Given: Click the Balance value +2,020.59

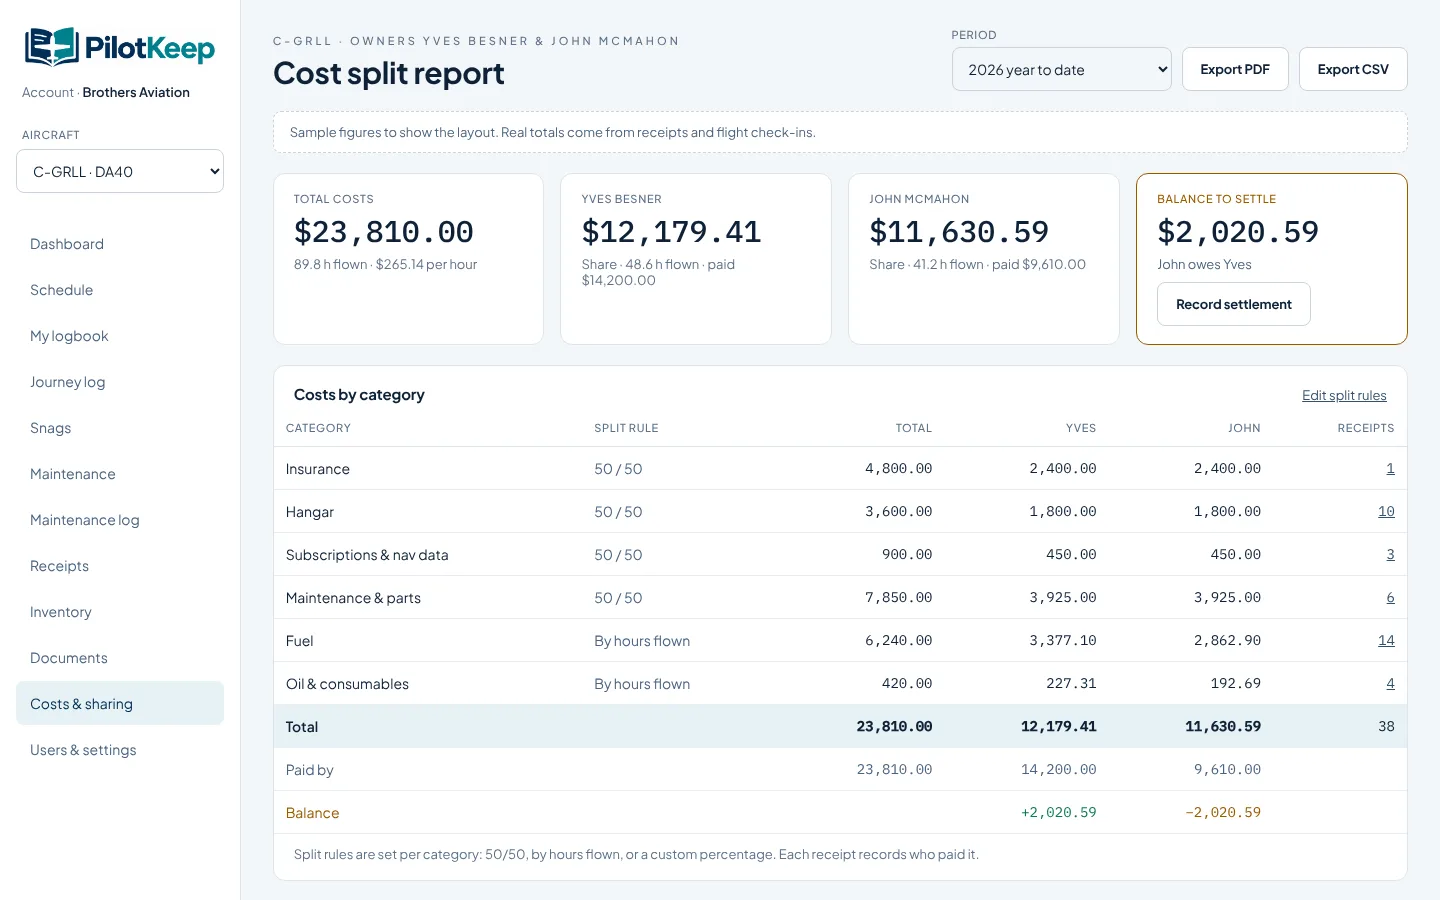Looking at the screenshot, I should pos(1058,812).
